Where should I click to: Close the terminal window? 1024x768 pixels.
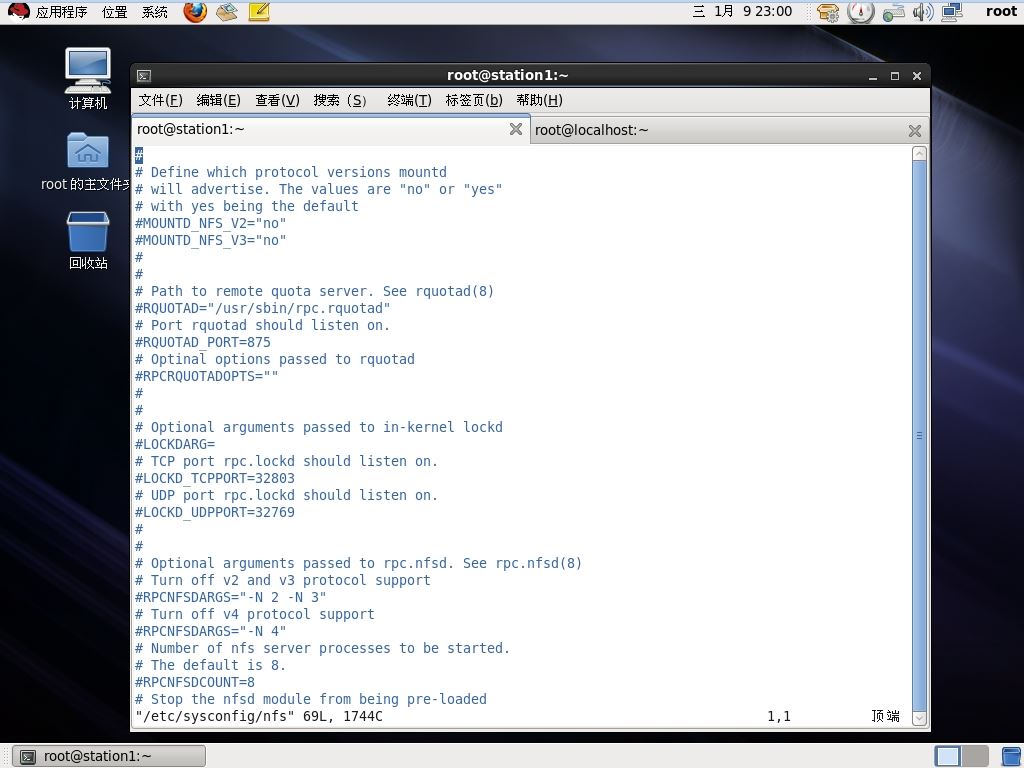[x=917, y=76]
